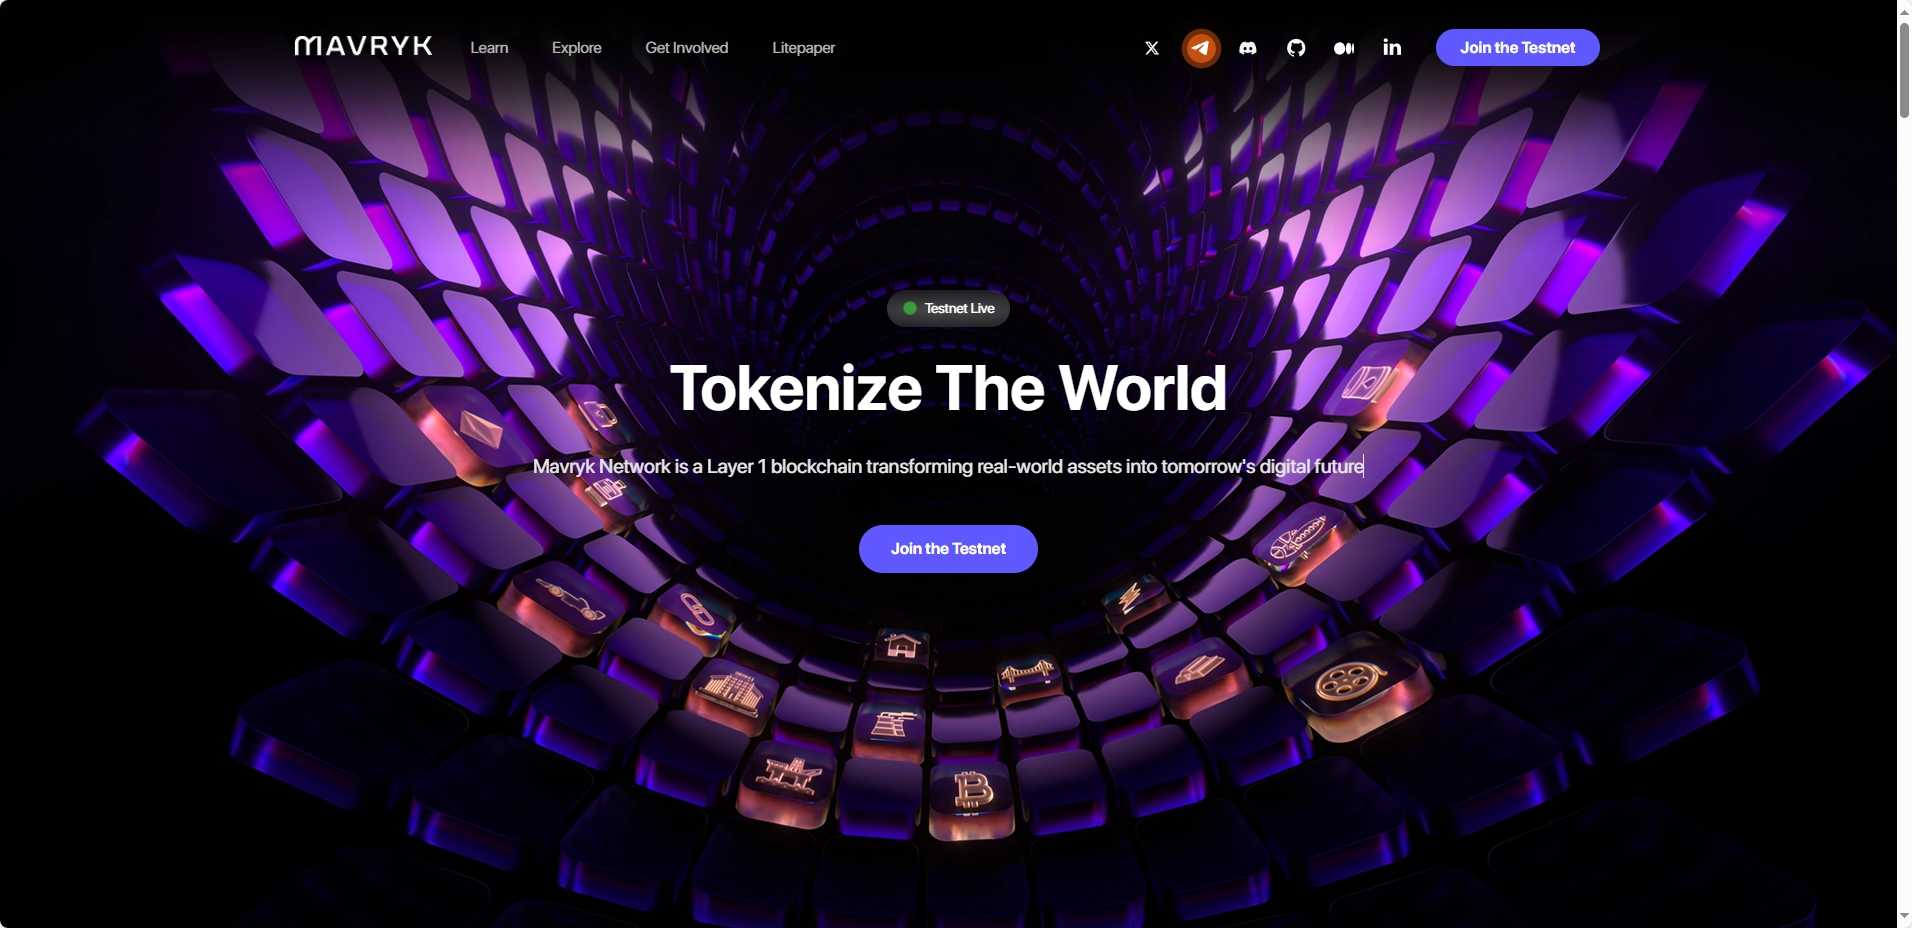1912x928 pixels.
Task: Open the X (Twitter) social link
Action: (1152, 48)
